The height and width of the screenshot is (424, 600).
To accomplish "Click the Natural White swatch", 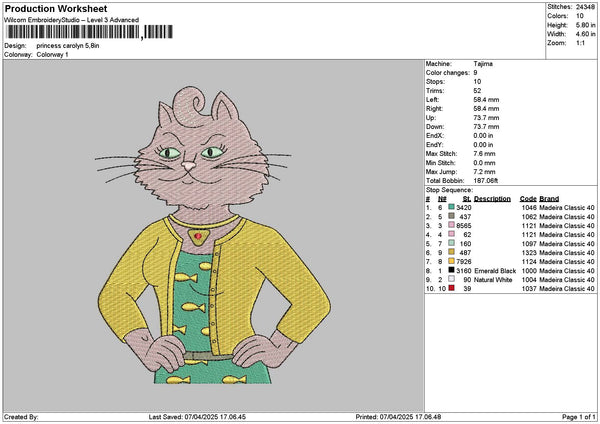I will 452,279.
